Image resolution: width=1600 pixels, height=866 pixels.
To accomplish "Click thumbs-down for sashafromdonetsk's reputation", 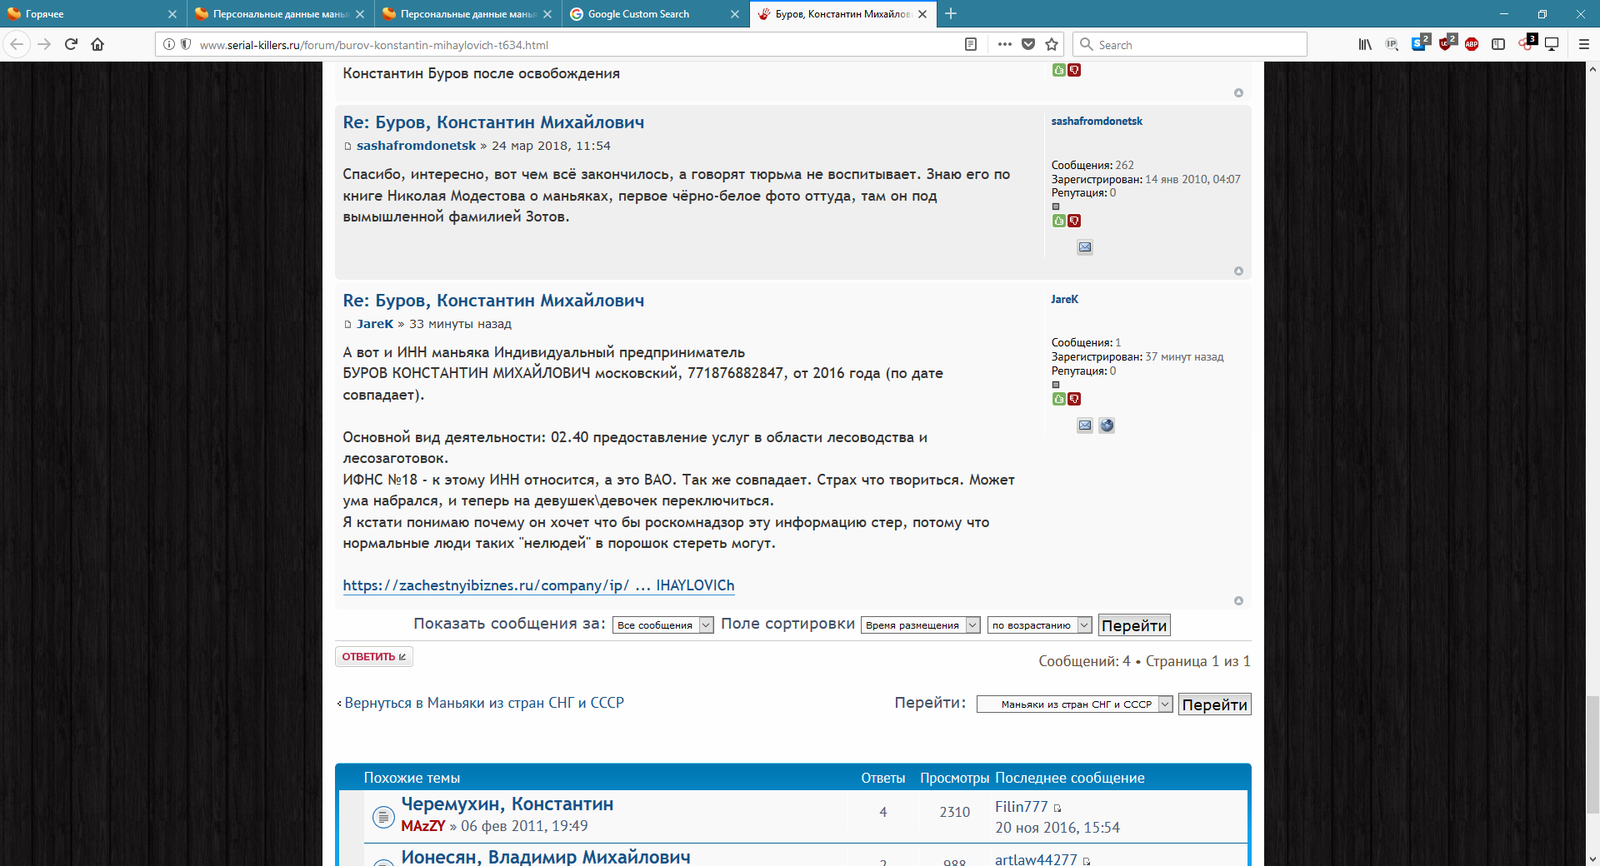I will pyautogui.click(x=1074, y=221).
